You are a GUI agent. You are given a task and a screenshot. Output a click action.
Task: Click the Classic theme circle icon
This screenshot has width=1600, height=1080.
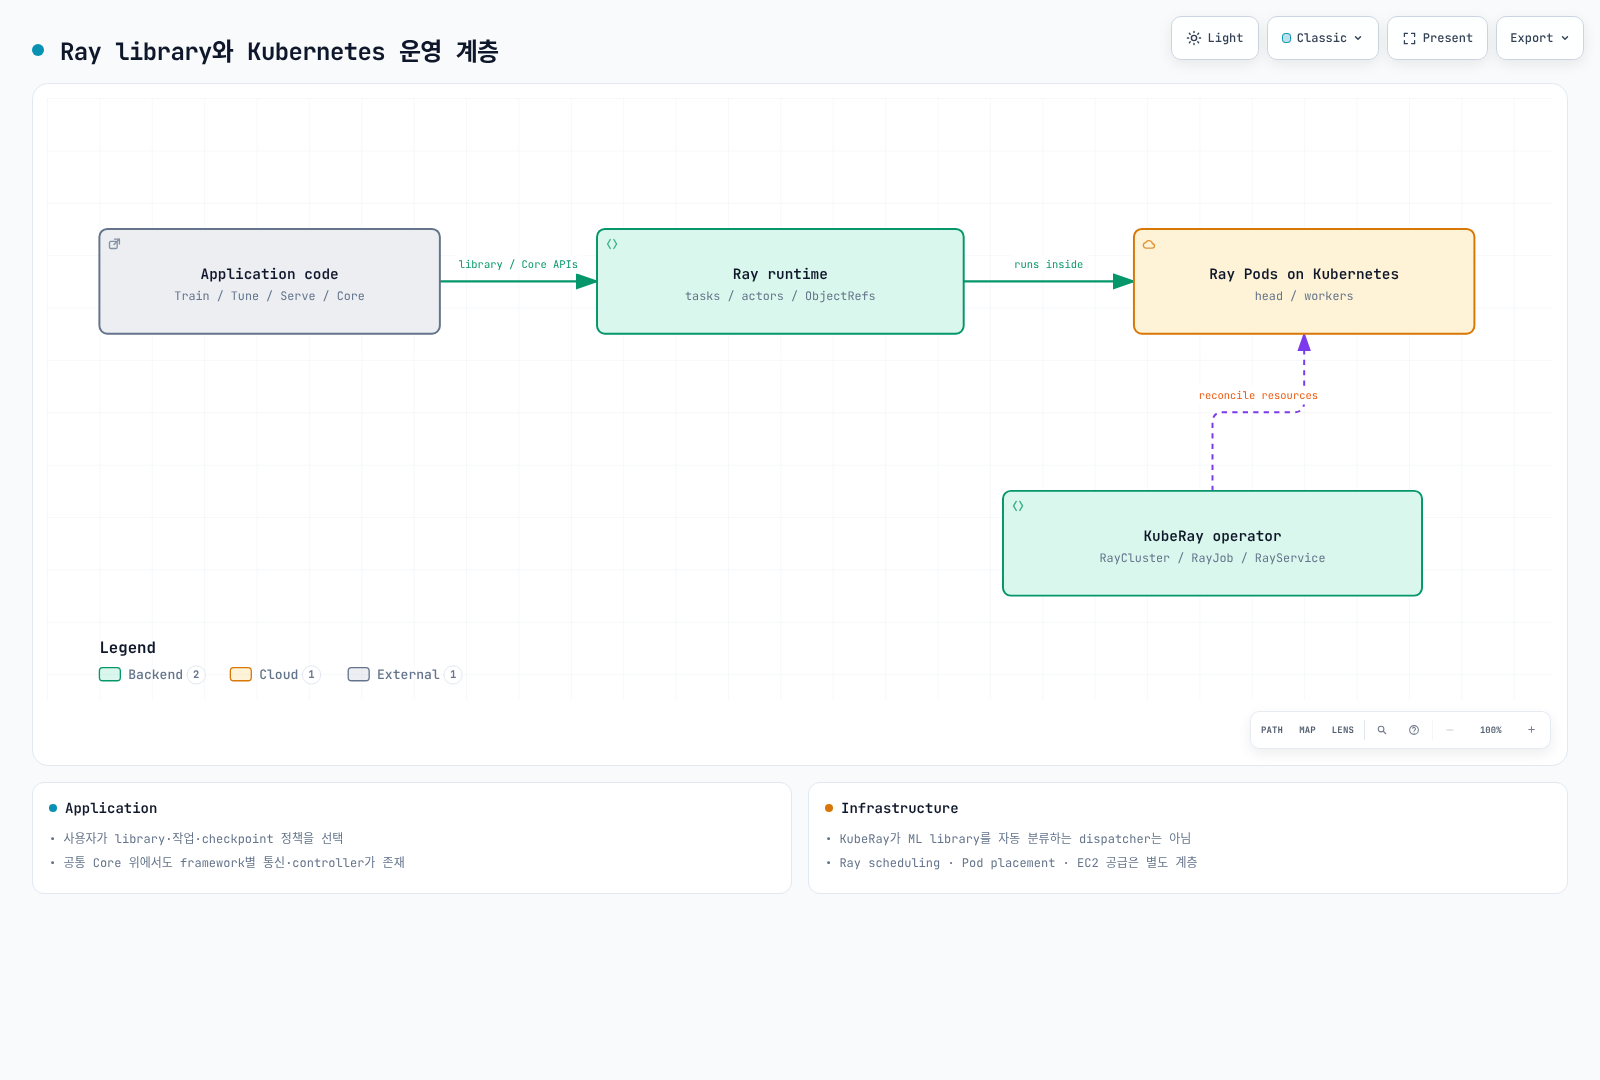coord(1287,38)
